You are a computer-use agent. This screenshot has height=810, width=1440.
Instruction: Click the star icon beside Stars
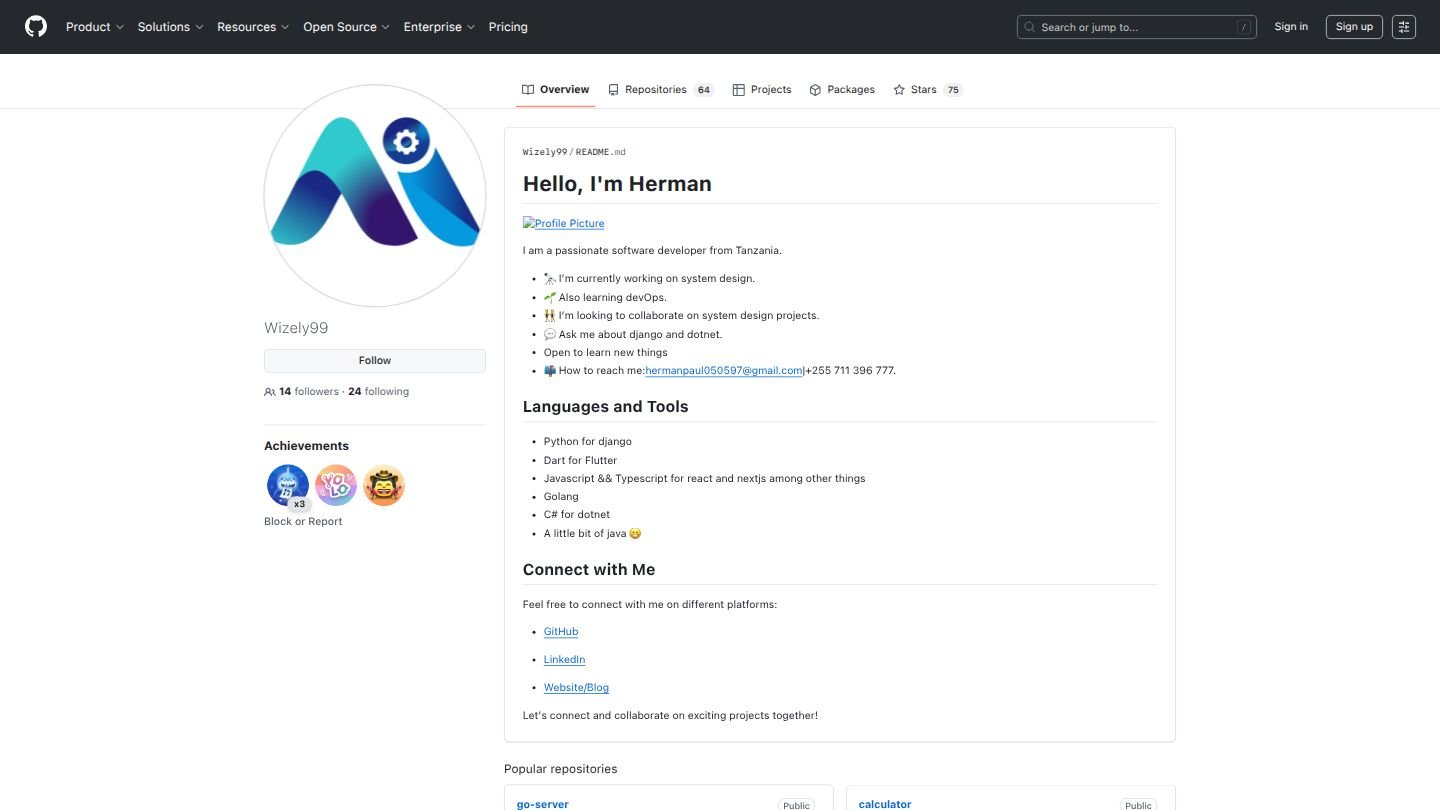click(x=898, y=89)
